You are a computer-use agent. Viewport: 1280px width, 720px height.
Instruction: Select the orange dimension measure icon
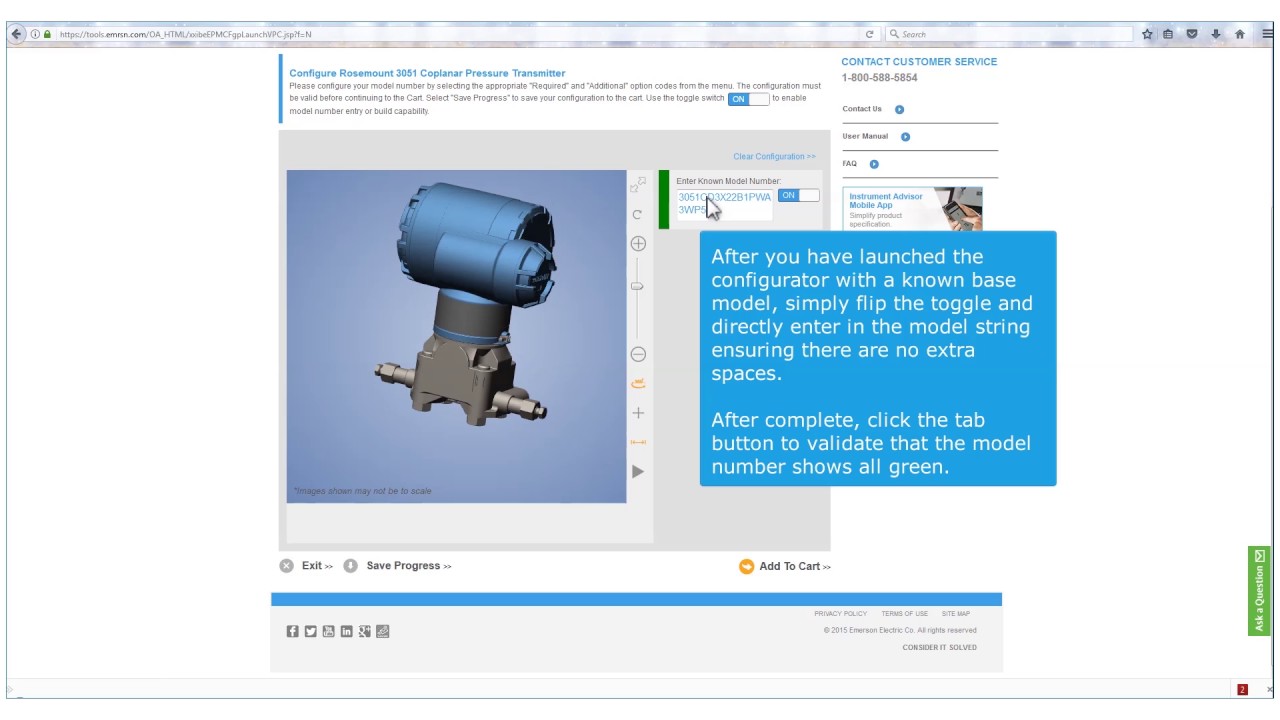[x=638, y=442]
